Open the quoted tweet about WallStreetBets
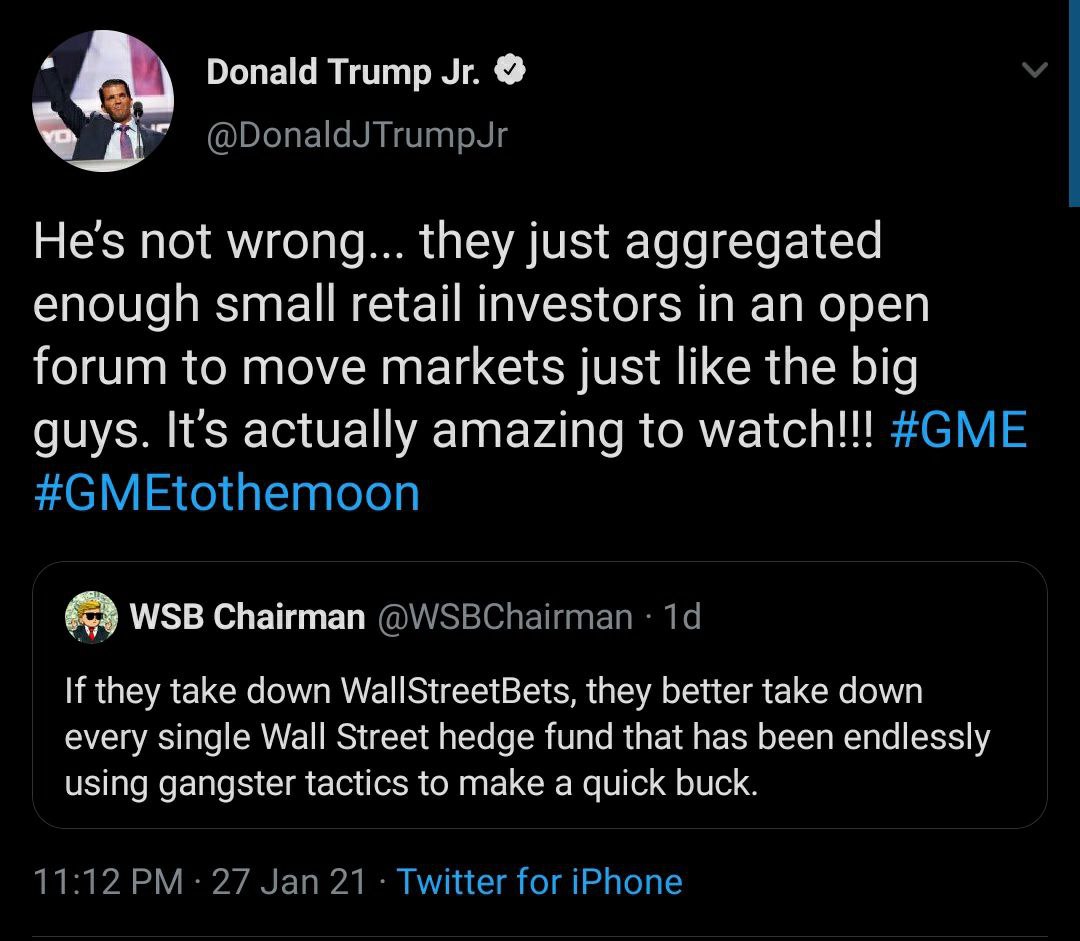This screenshot has height=941, width=1080. (x=540, y=737)
